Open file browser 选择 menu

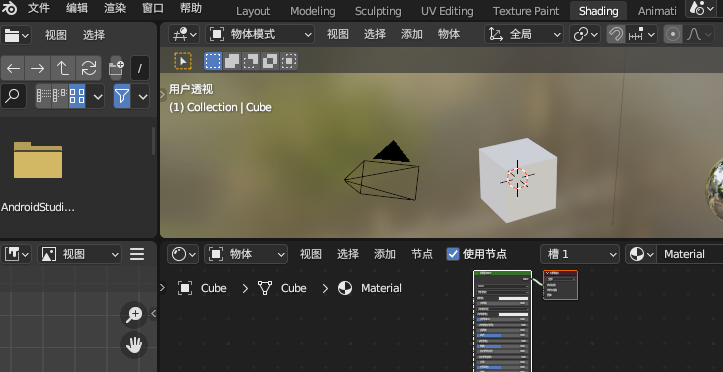(x=94, y=35)
